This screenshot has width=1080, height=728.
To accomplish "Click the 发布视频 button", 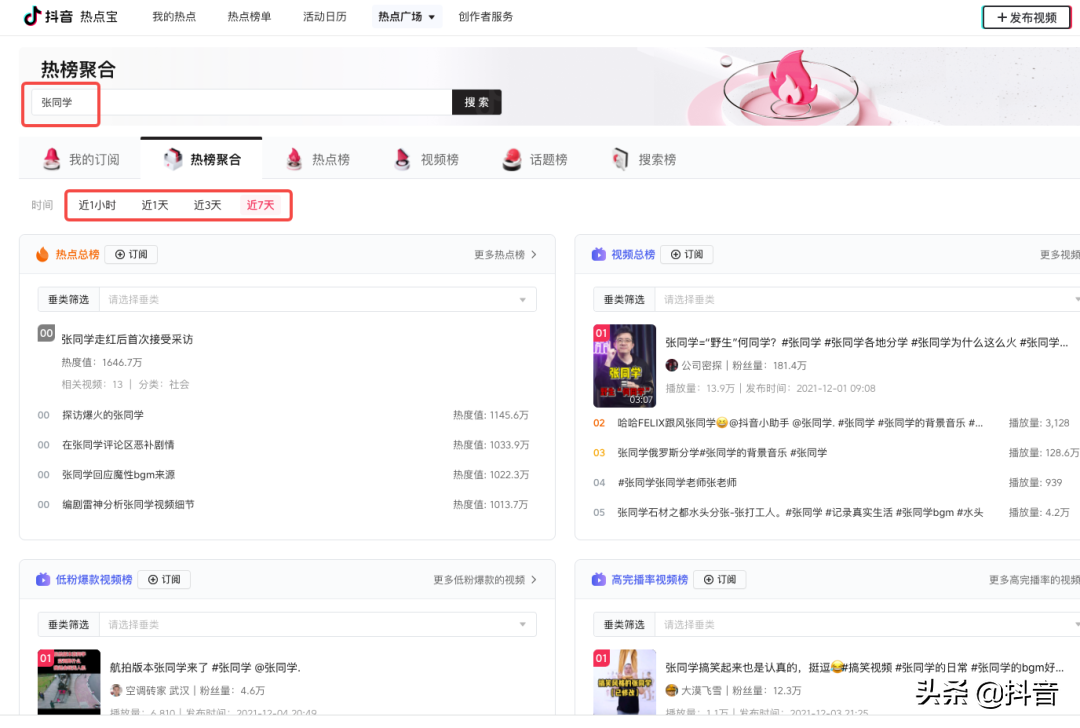I will (x=1026, y=17).
